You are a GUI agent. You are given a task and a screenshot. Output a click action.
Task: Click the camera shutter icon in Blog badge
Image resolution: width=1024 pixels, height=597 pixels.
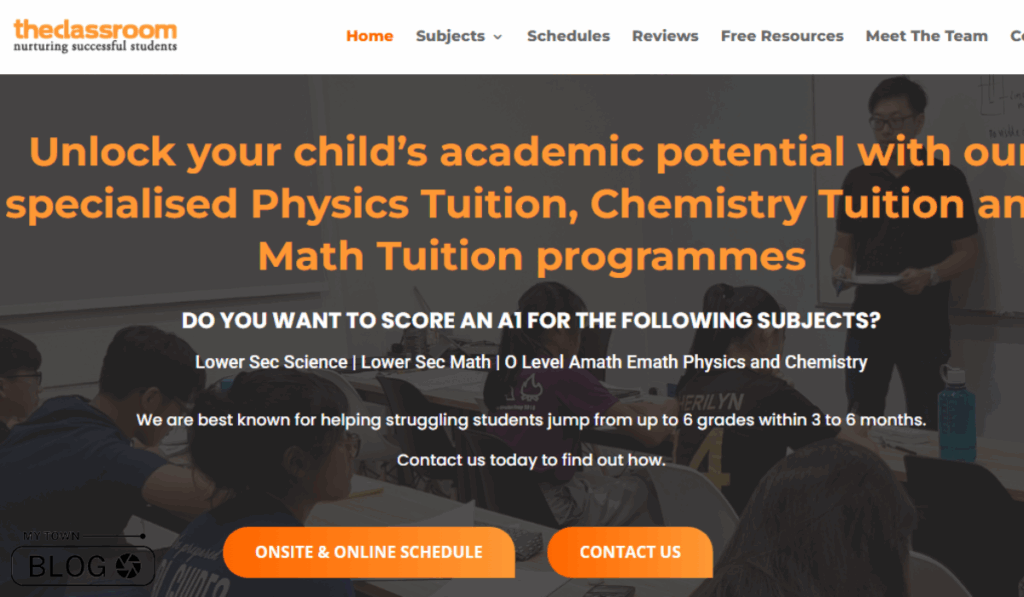pyautogui.click(x=128, y=567)
